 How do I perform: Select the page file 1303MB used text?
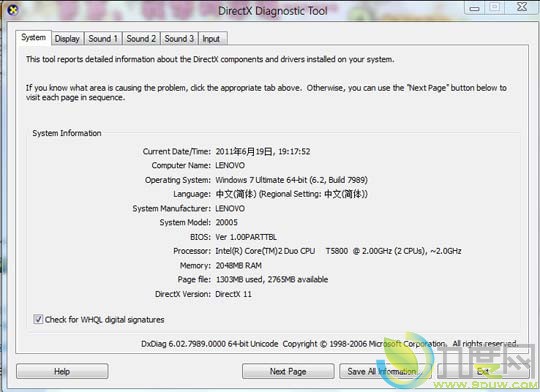point(272,280)
